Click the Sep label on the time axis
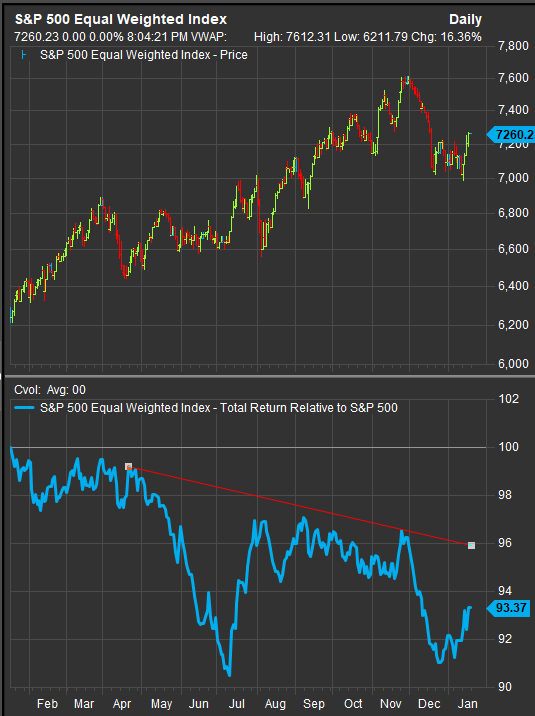Screen dimensions: 535x716 (314, 704)
